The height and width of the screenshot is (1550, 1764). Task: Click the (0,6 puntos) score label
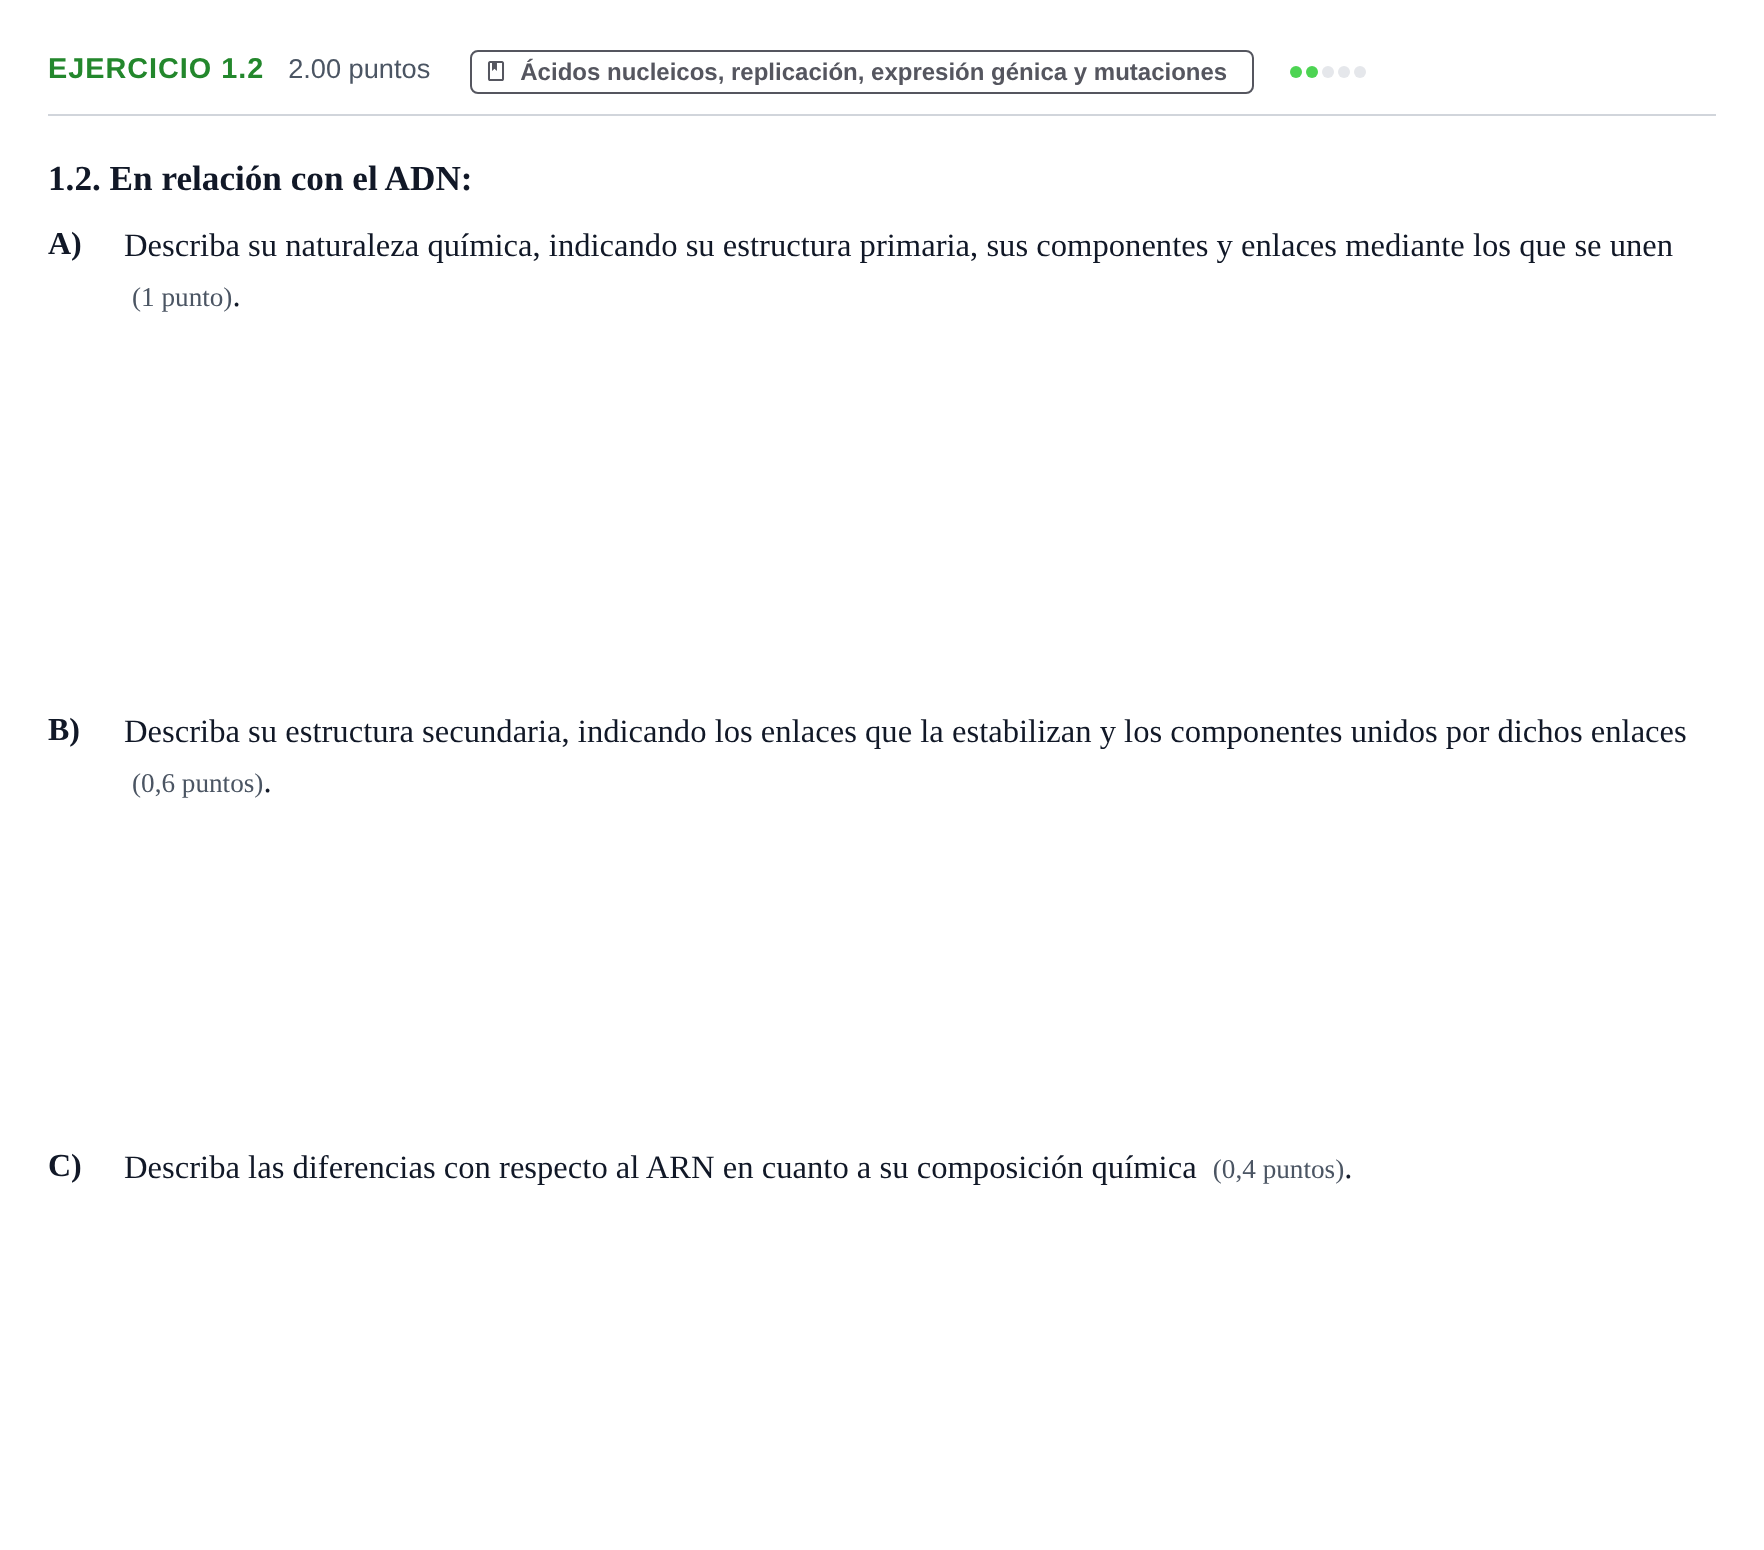coord(198,784)
